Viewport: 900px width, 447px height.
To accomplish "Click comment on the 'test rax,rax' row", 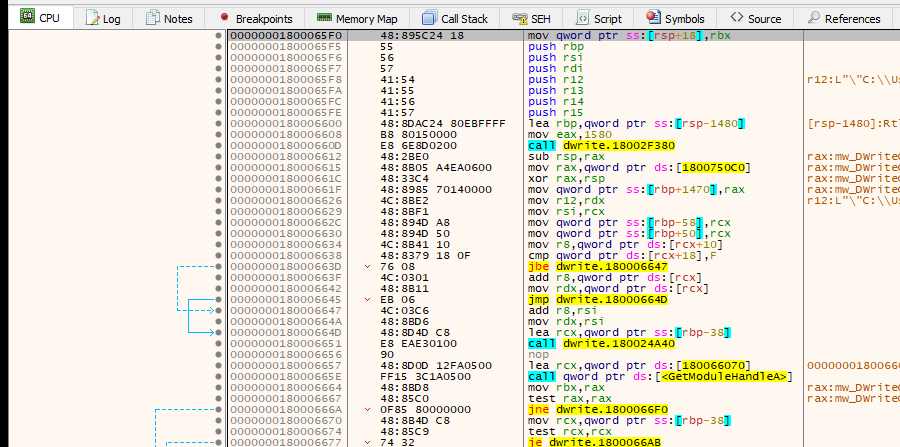I will pos(853,398).
